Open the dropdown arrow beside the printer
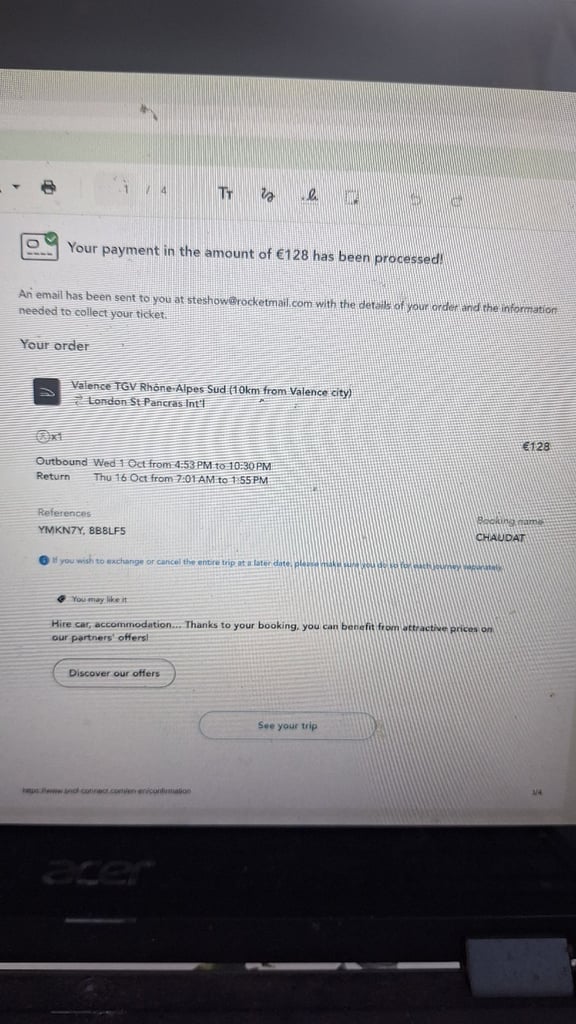Image resolution: width=576 pixels, height=1024 pixels. [16, 187]
